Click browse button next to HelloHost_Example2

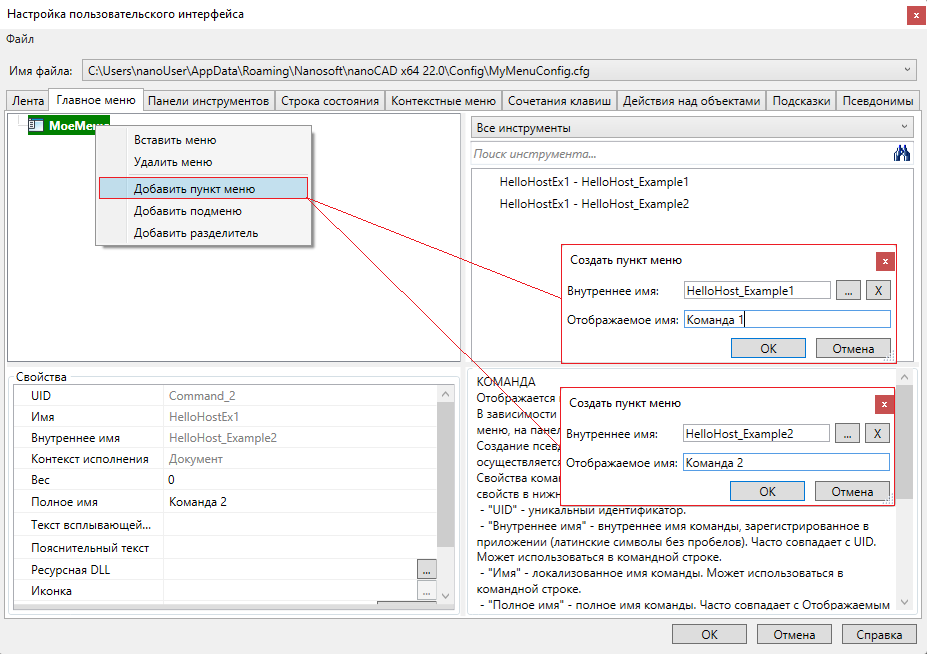tap(848, 433)
